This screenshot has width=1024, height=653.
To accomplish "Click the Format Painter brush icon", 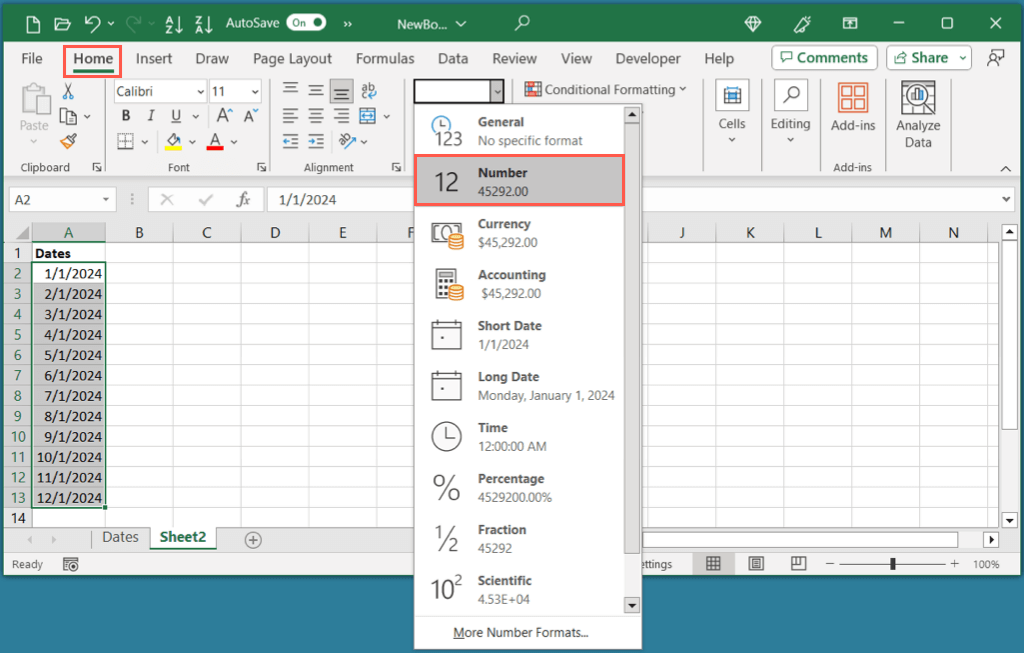I will [68, 141].
